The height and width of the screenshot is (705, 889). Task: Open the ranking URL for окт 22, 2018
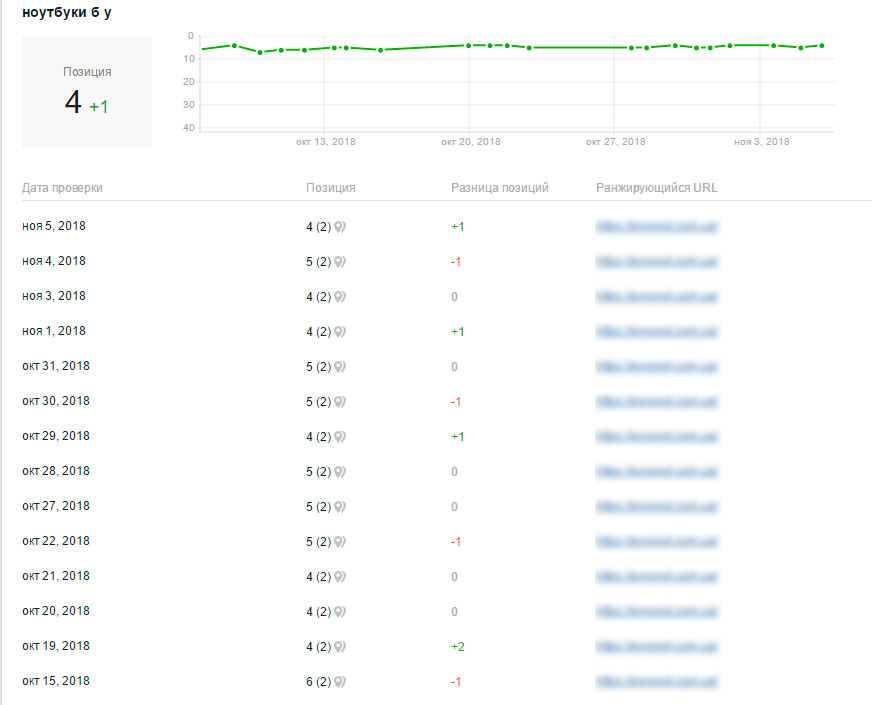coord(657,542)
